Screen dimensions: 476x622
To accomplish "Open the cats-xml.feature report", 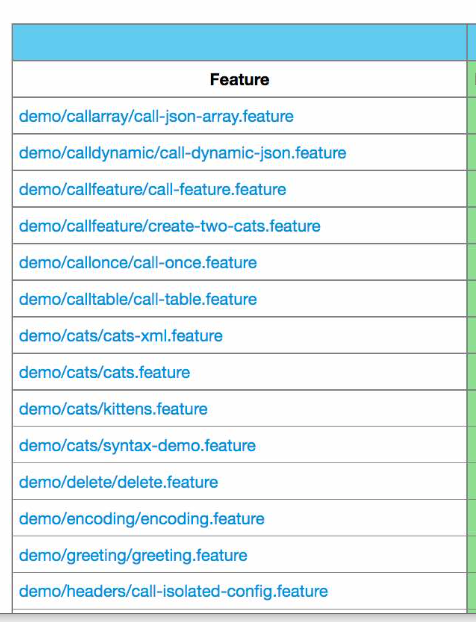I will (x=121, y=336).
